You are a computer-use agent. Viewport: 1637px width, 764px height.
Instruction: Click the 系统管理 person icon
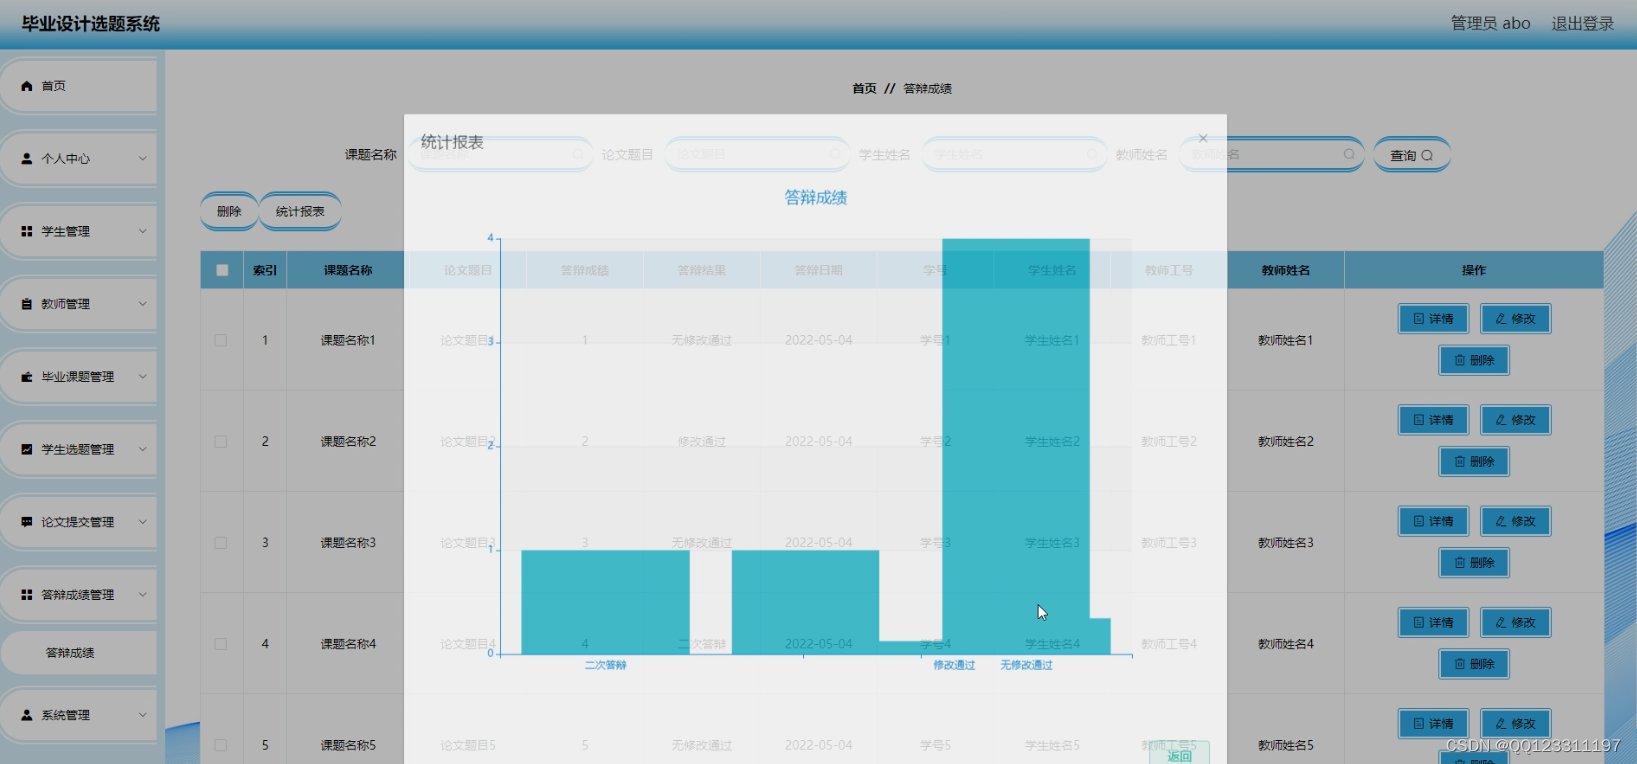coord(27,715)
